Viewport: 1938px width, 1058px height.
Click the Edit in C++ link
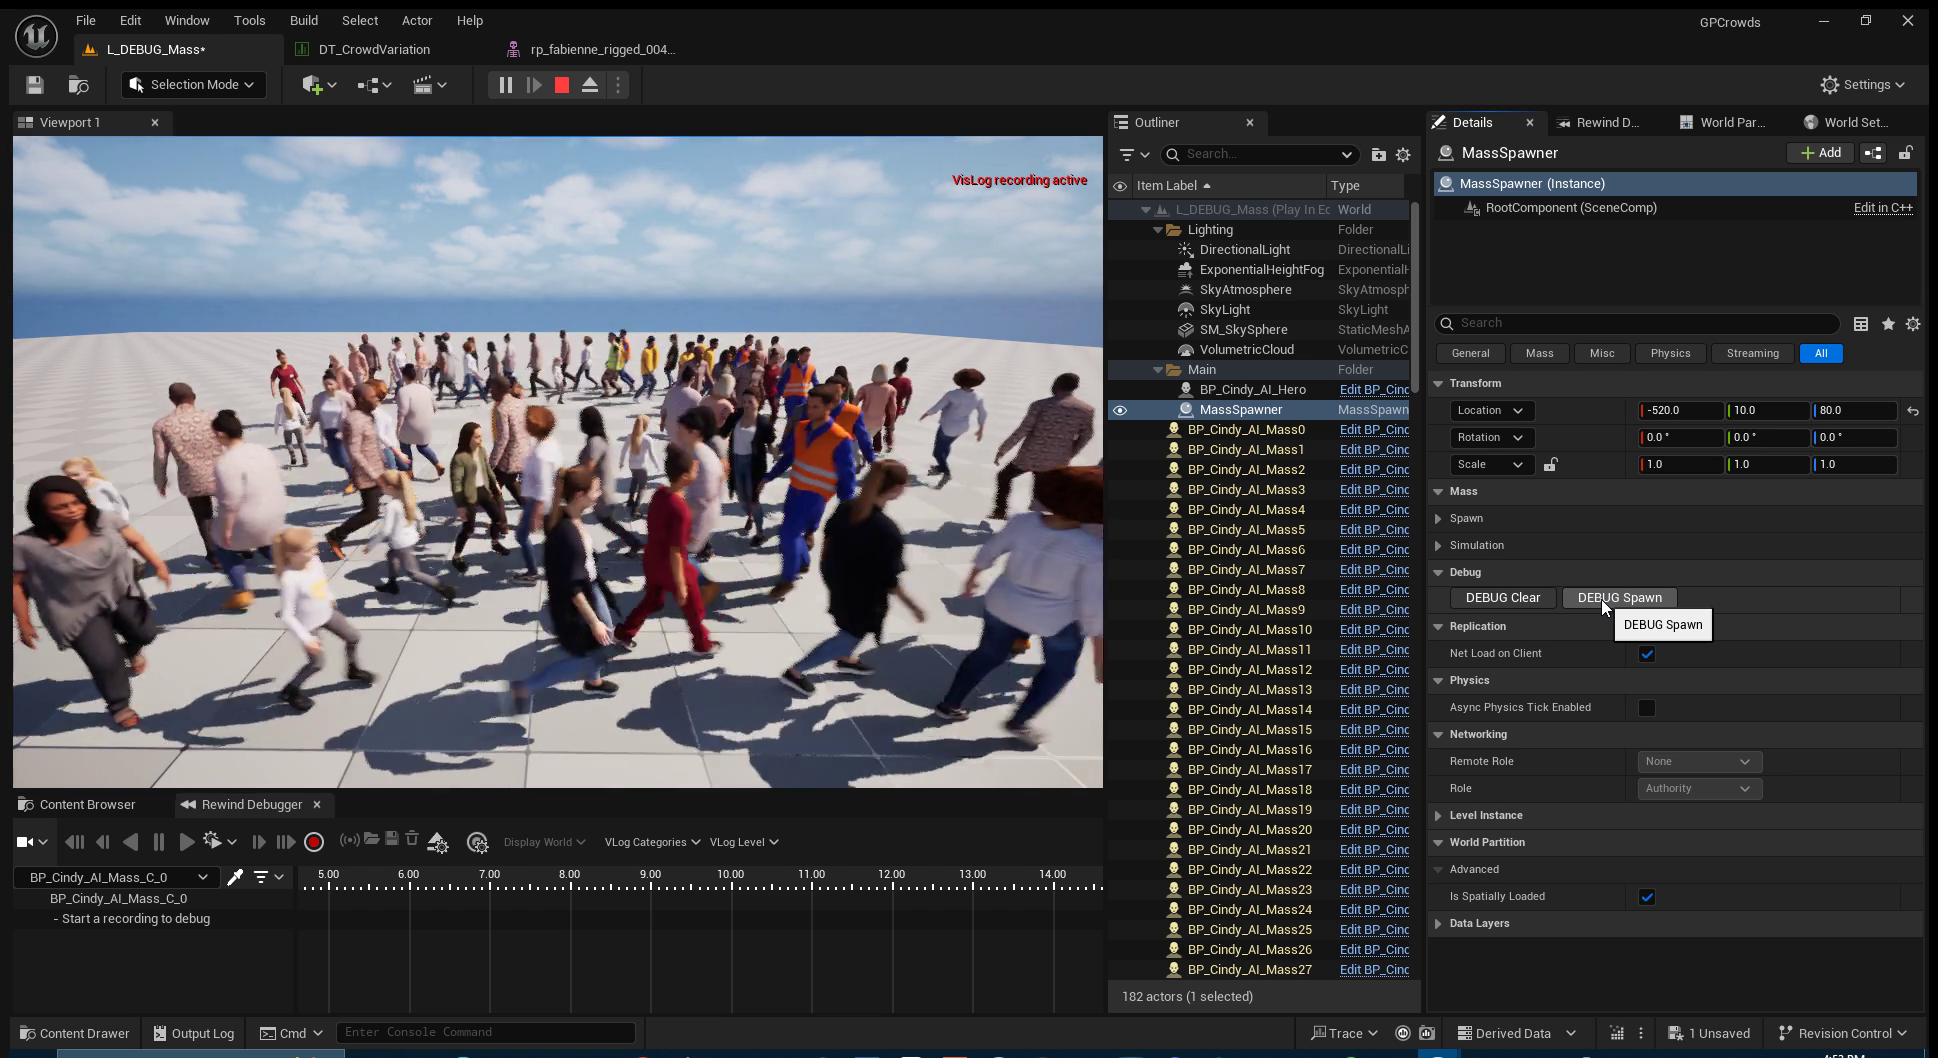click(1883, 208)
